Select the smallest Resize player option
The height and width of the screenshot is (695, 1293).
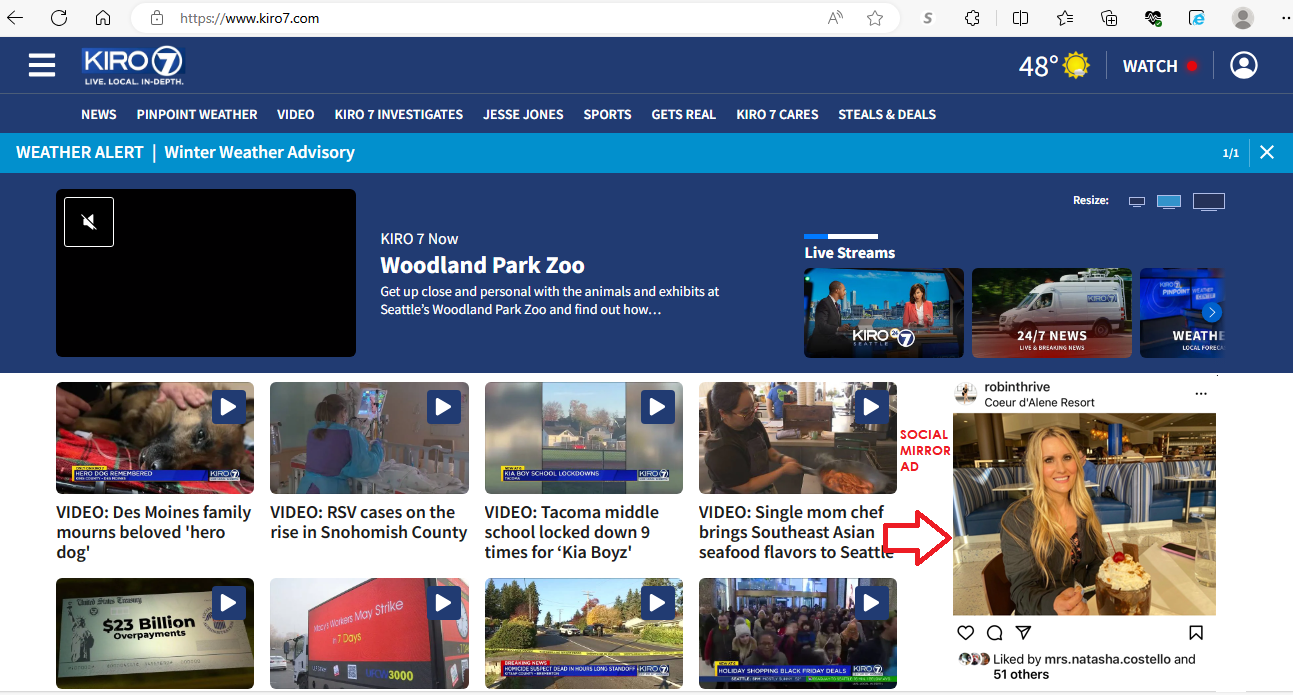(x=1136, y=201)
